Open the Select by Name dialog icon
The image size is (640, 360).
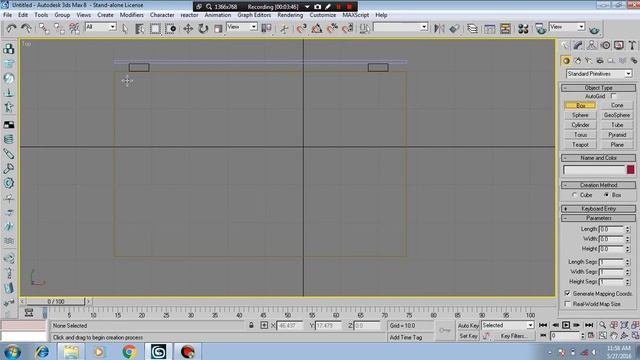click(140, 28)
